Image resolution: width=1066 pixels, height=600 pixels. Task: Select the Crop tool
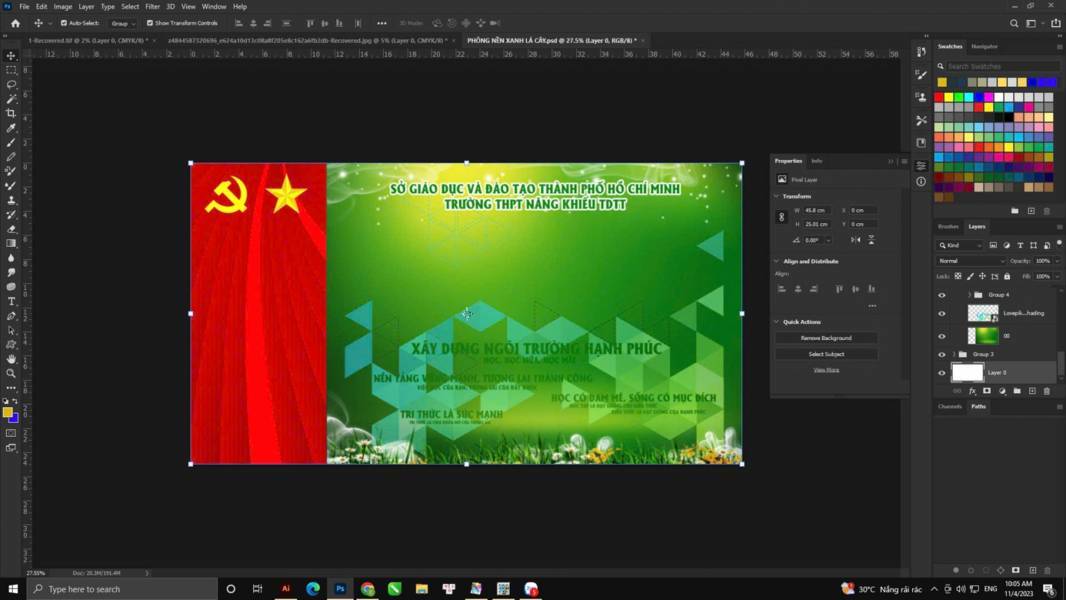[x=11, y=113]
